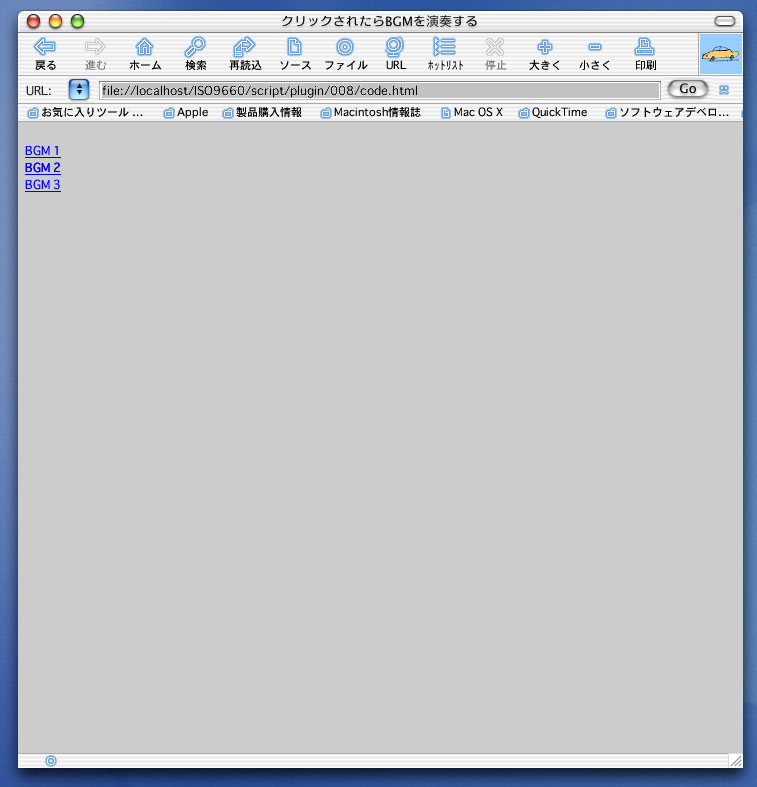Viewport: 757px width, 787px height.
Task: Open the ホットリスト hotlist
Action: pos(445,53)
